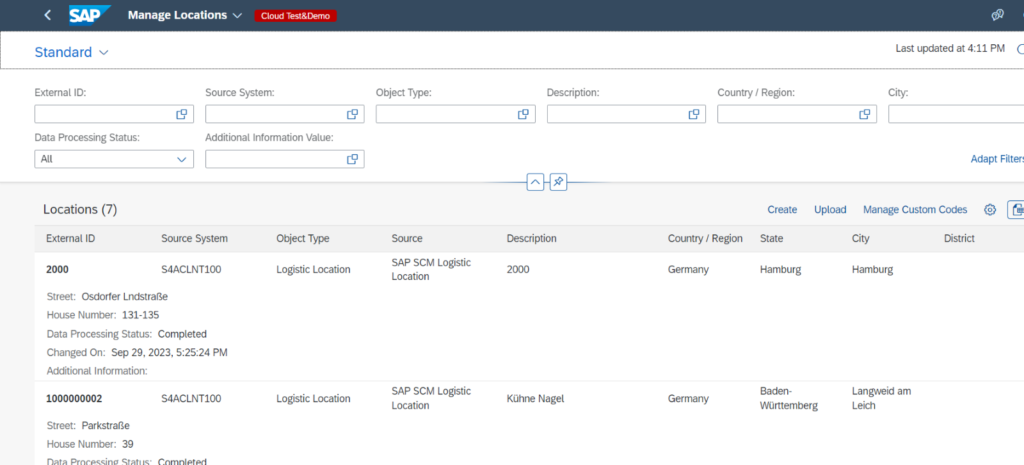This screenshot has height=465, width=1024.
Task: Open table settings gear icon
Action: [990, 210]
